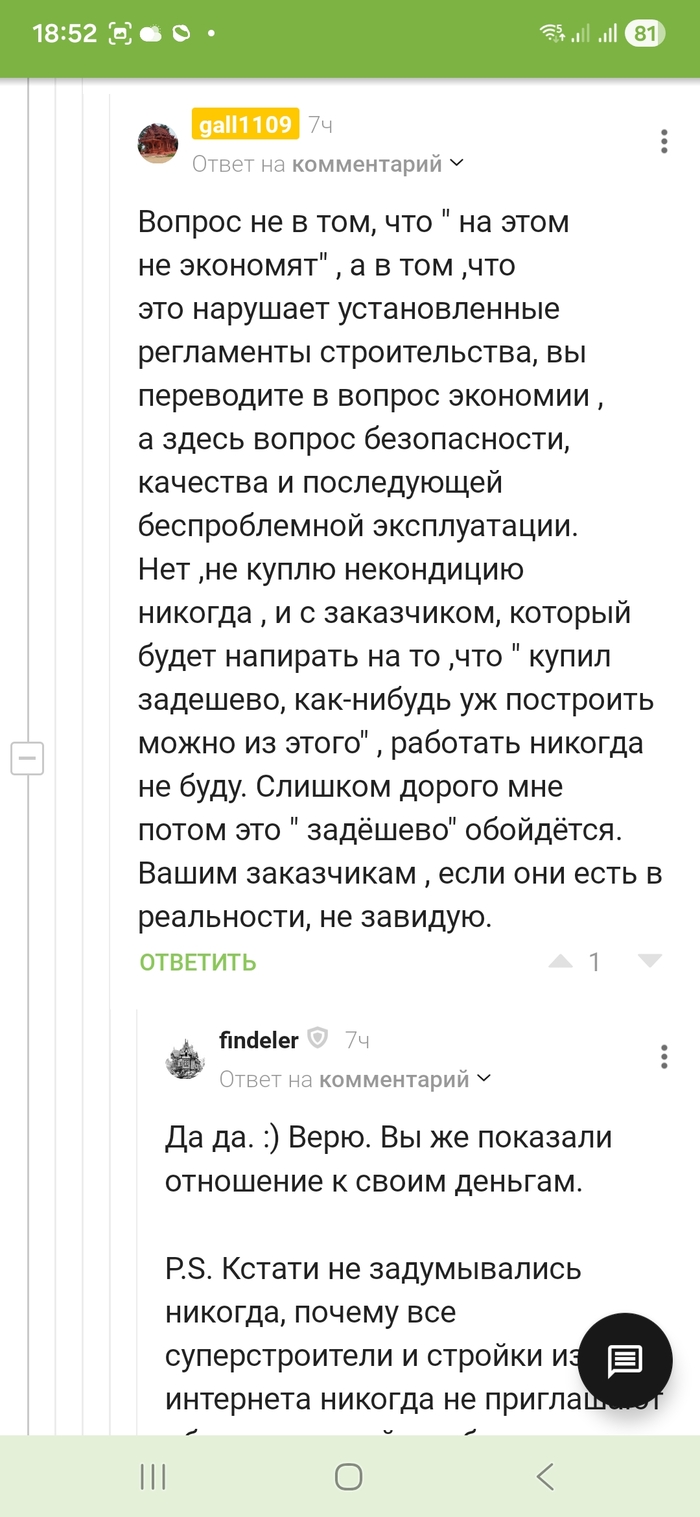Viewport: 700px width, 1517px height.
Task: Tap the battery indicator showing 81
Action: pyautogui.click(x=645, y=34)
